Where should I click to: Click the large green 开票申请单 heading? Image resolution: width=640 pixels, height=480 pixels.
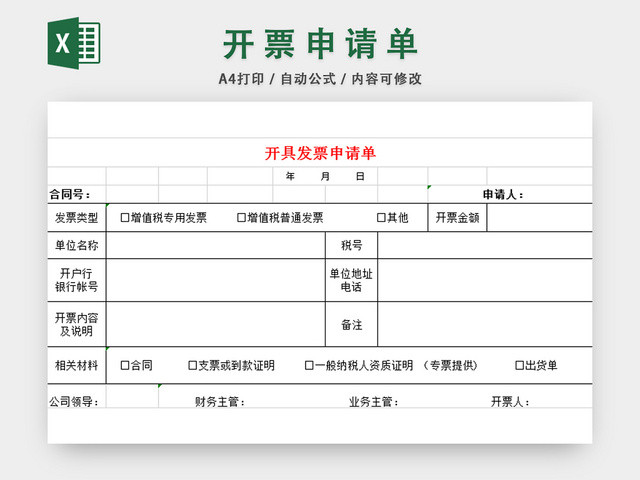click(x=320, y=44)
